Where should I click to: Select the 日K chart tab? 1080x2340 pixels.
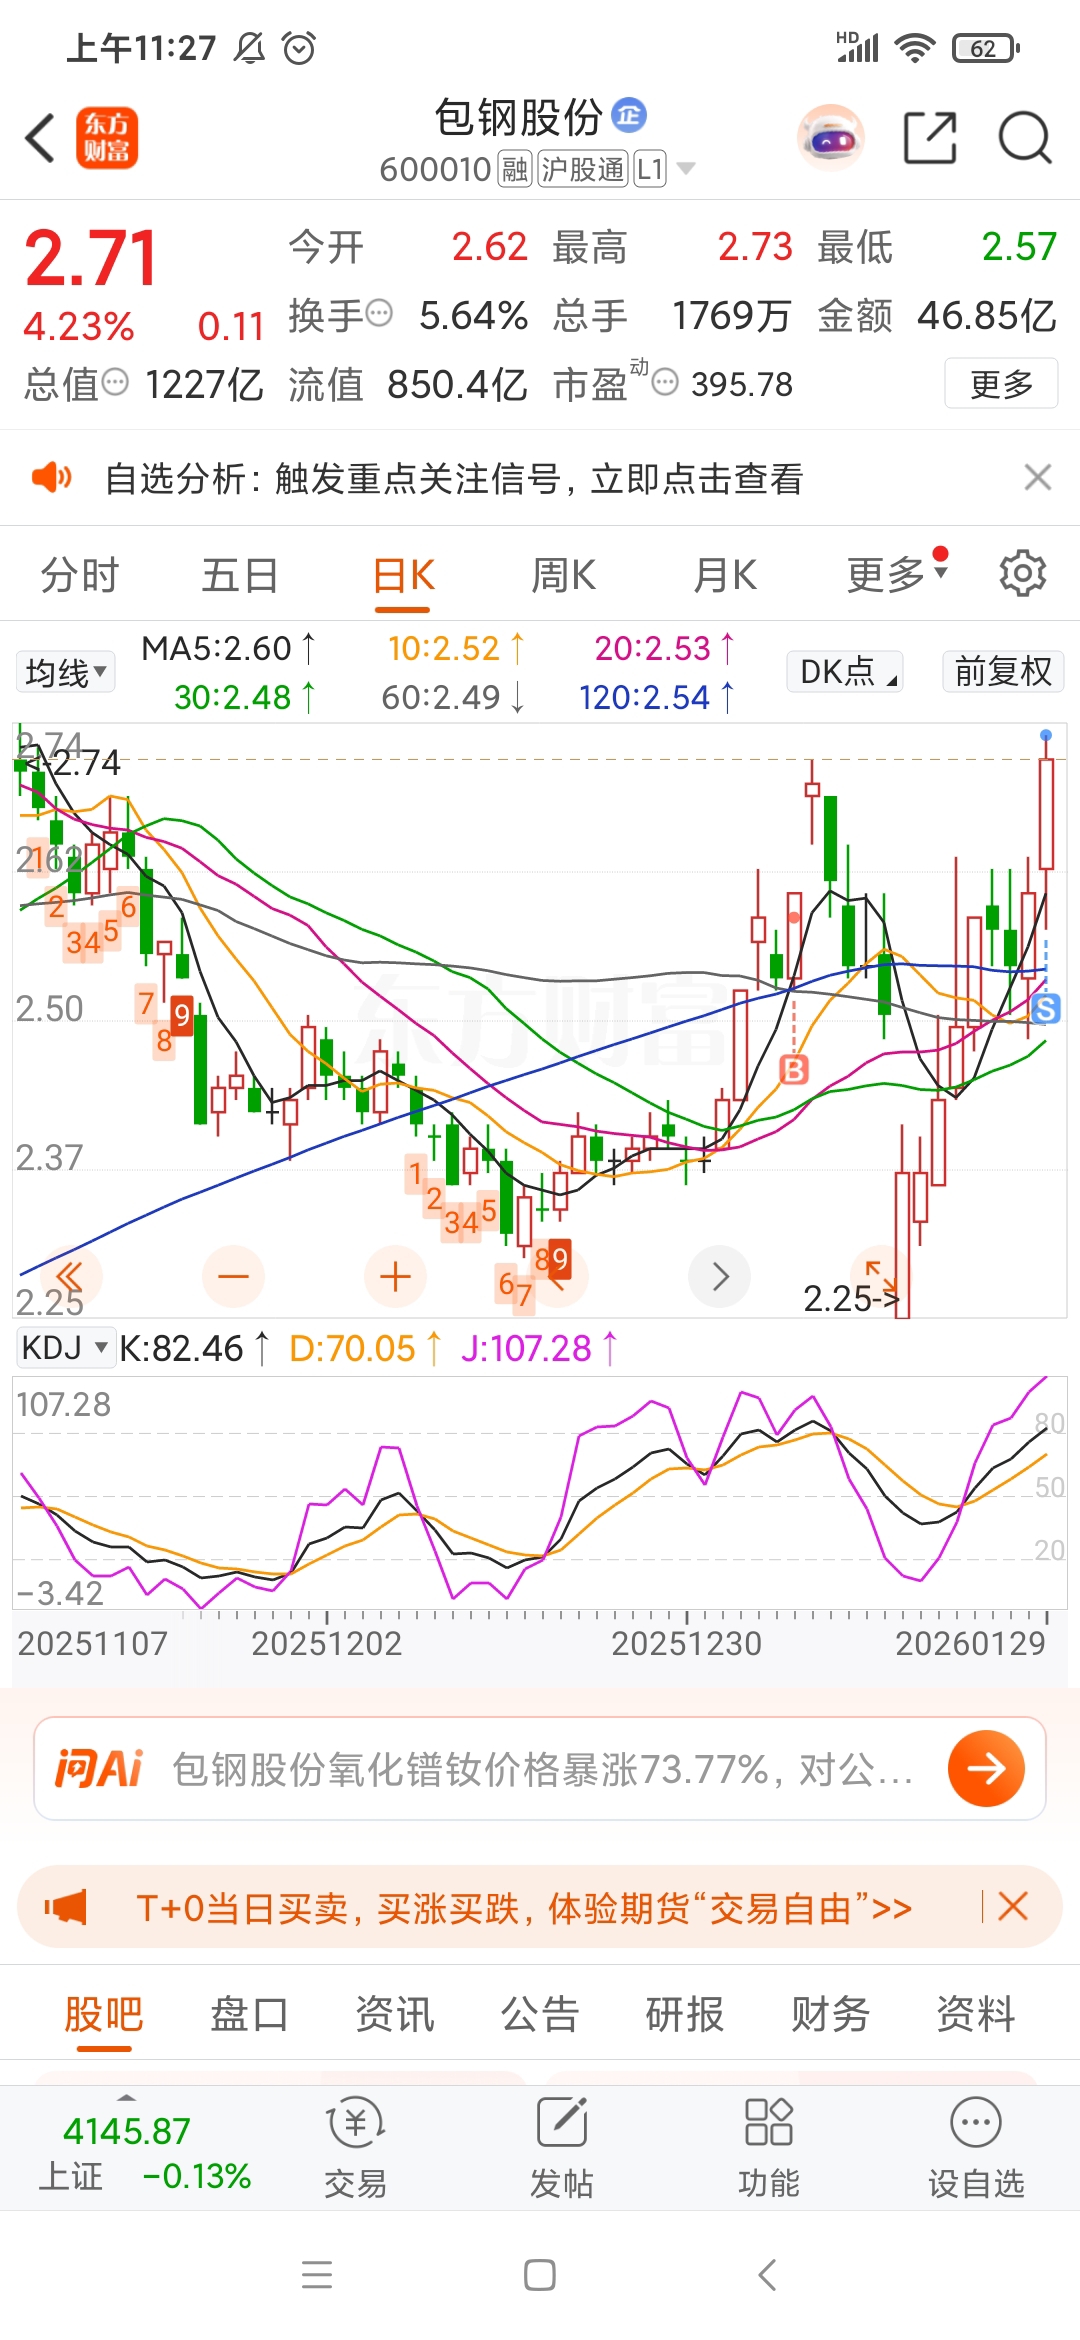pos(403,576)
